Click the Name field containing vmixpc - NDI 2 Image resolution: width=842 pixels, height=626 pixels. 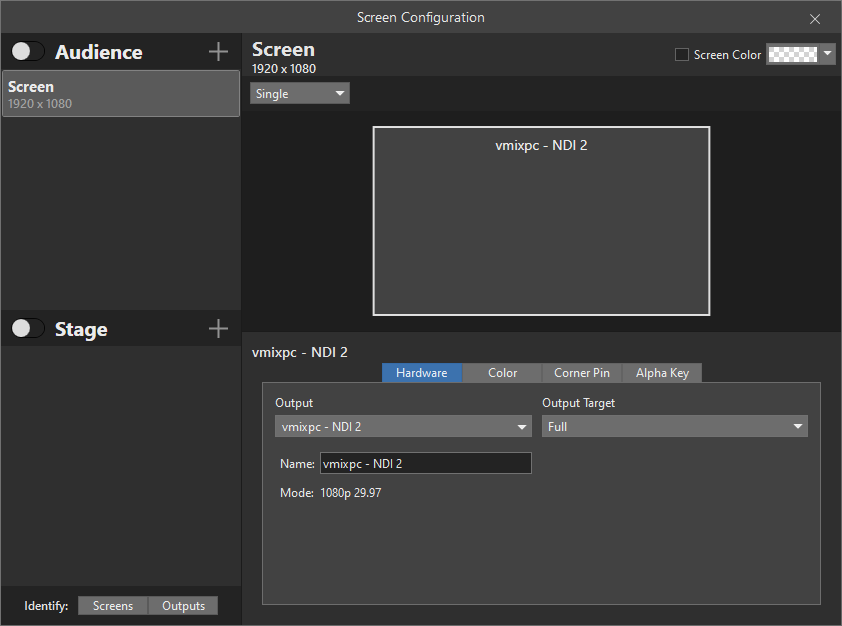tap(425, 463)
